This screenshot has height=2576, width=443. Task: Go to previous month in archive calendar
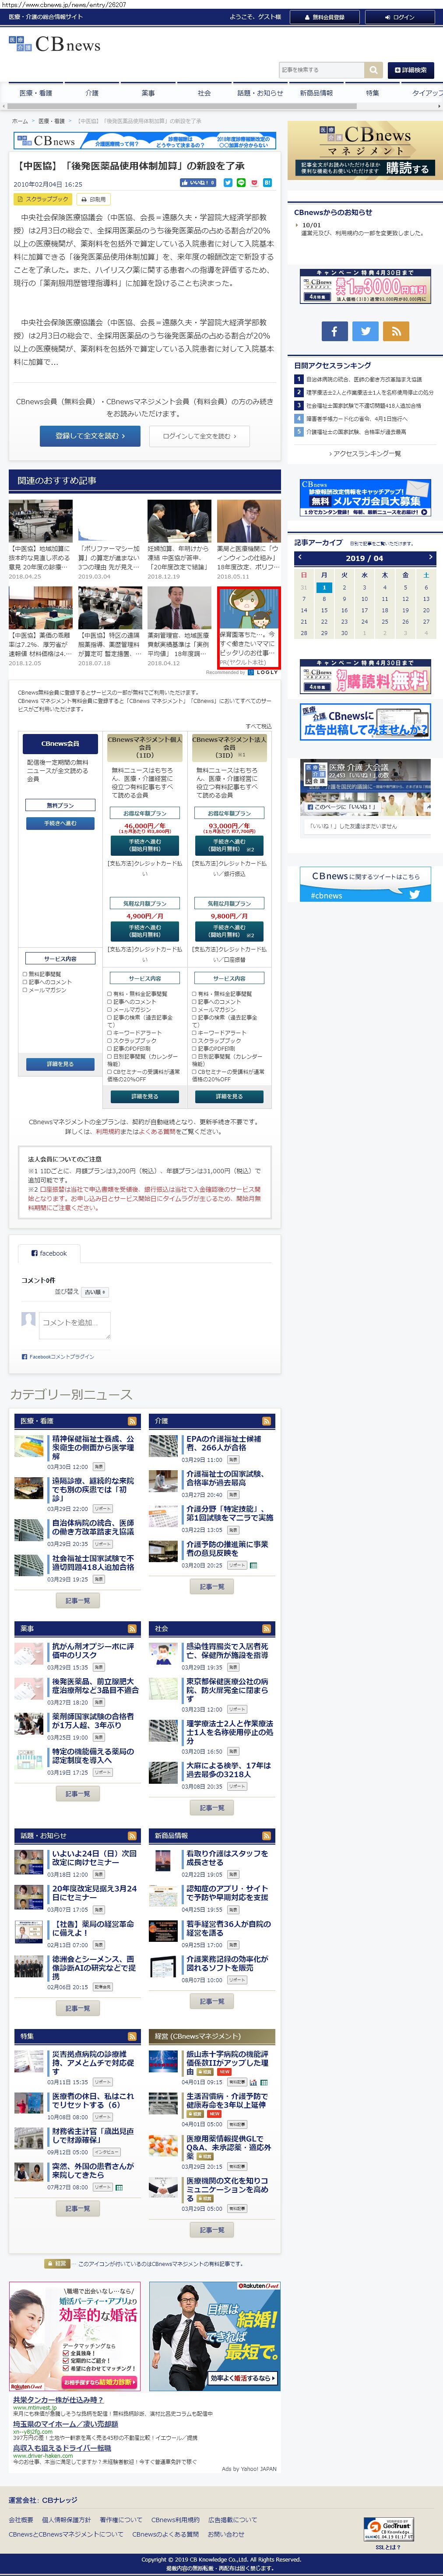(300, 558)
